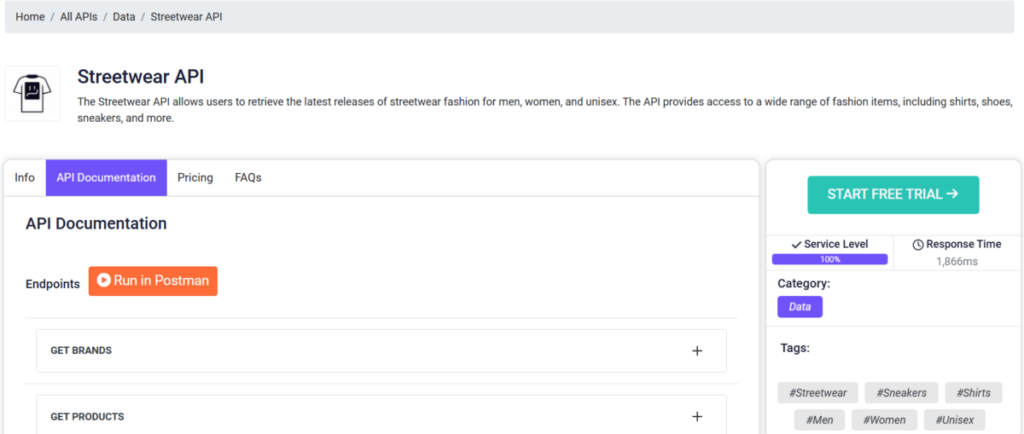Image resolution: width=1024 pixels, height=434 pixels.
Task: Click the START FREE TRIAL button
Action: [893, 194]
